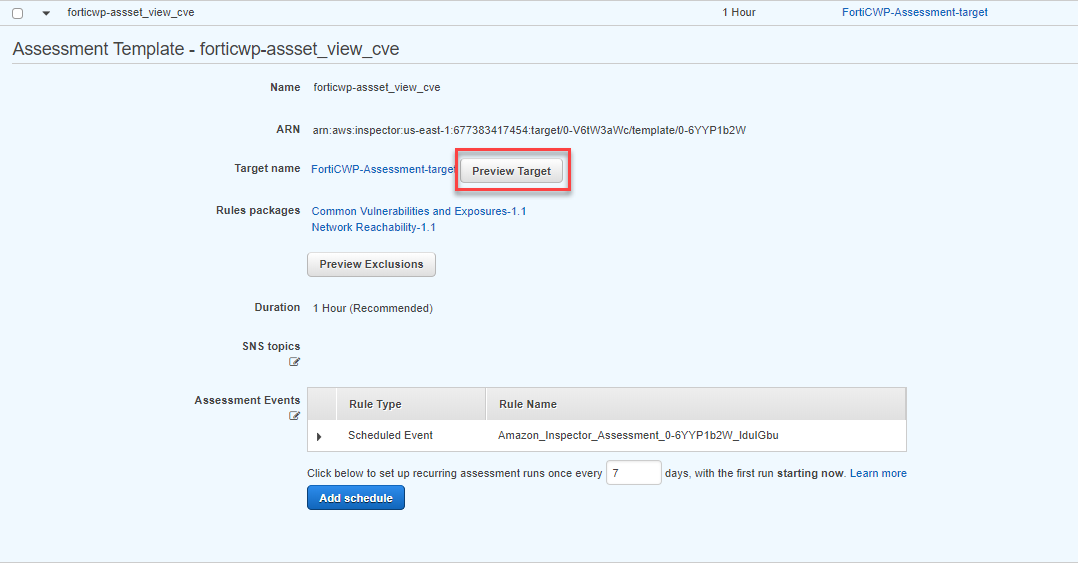This screenshot has height=564, width=1078.
Task: Select the Amazon_Inspector_Assessment rule name cell
Action: 638,435
